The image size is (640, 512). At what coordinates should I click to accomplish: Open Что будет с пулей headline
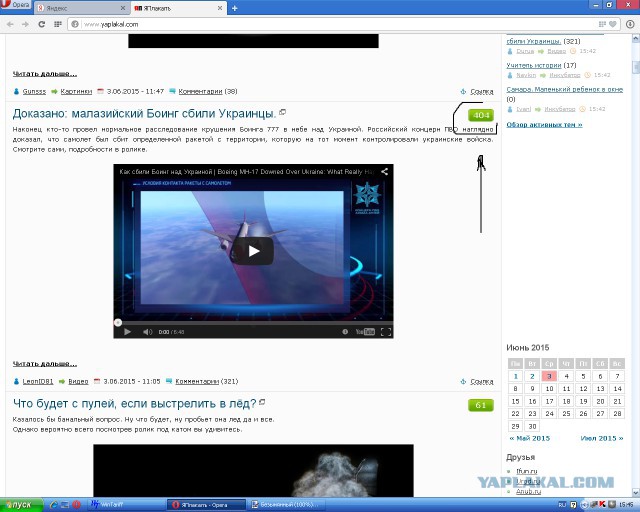point(135,403)
